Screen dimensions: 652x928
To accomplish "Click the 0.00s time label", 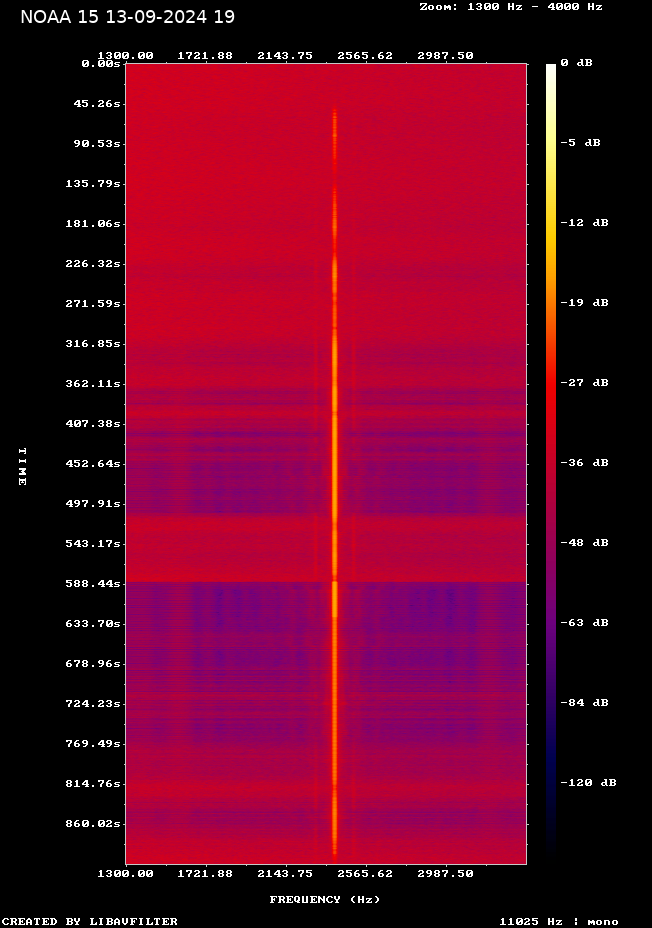I will (x=102, y=63).
